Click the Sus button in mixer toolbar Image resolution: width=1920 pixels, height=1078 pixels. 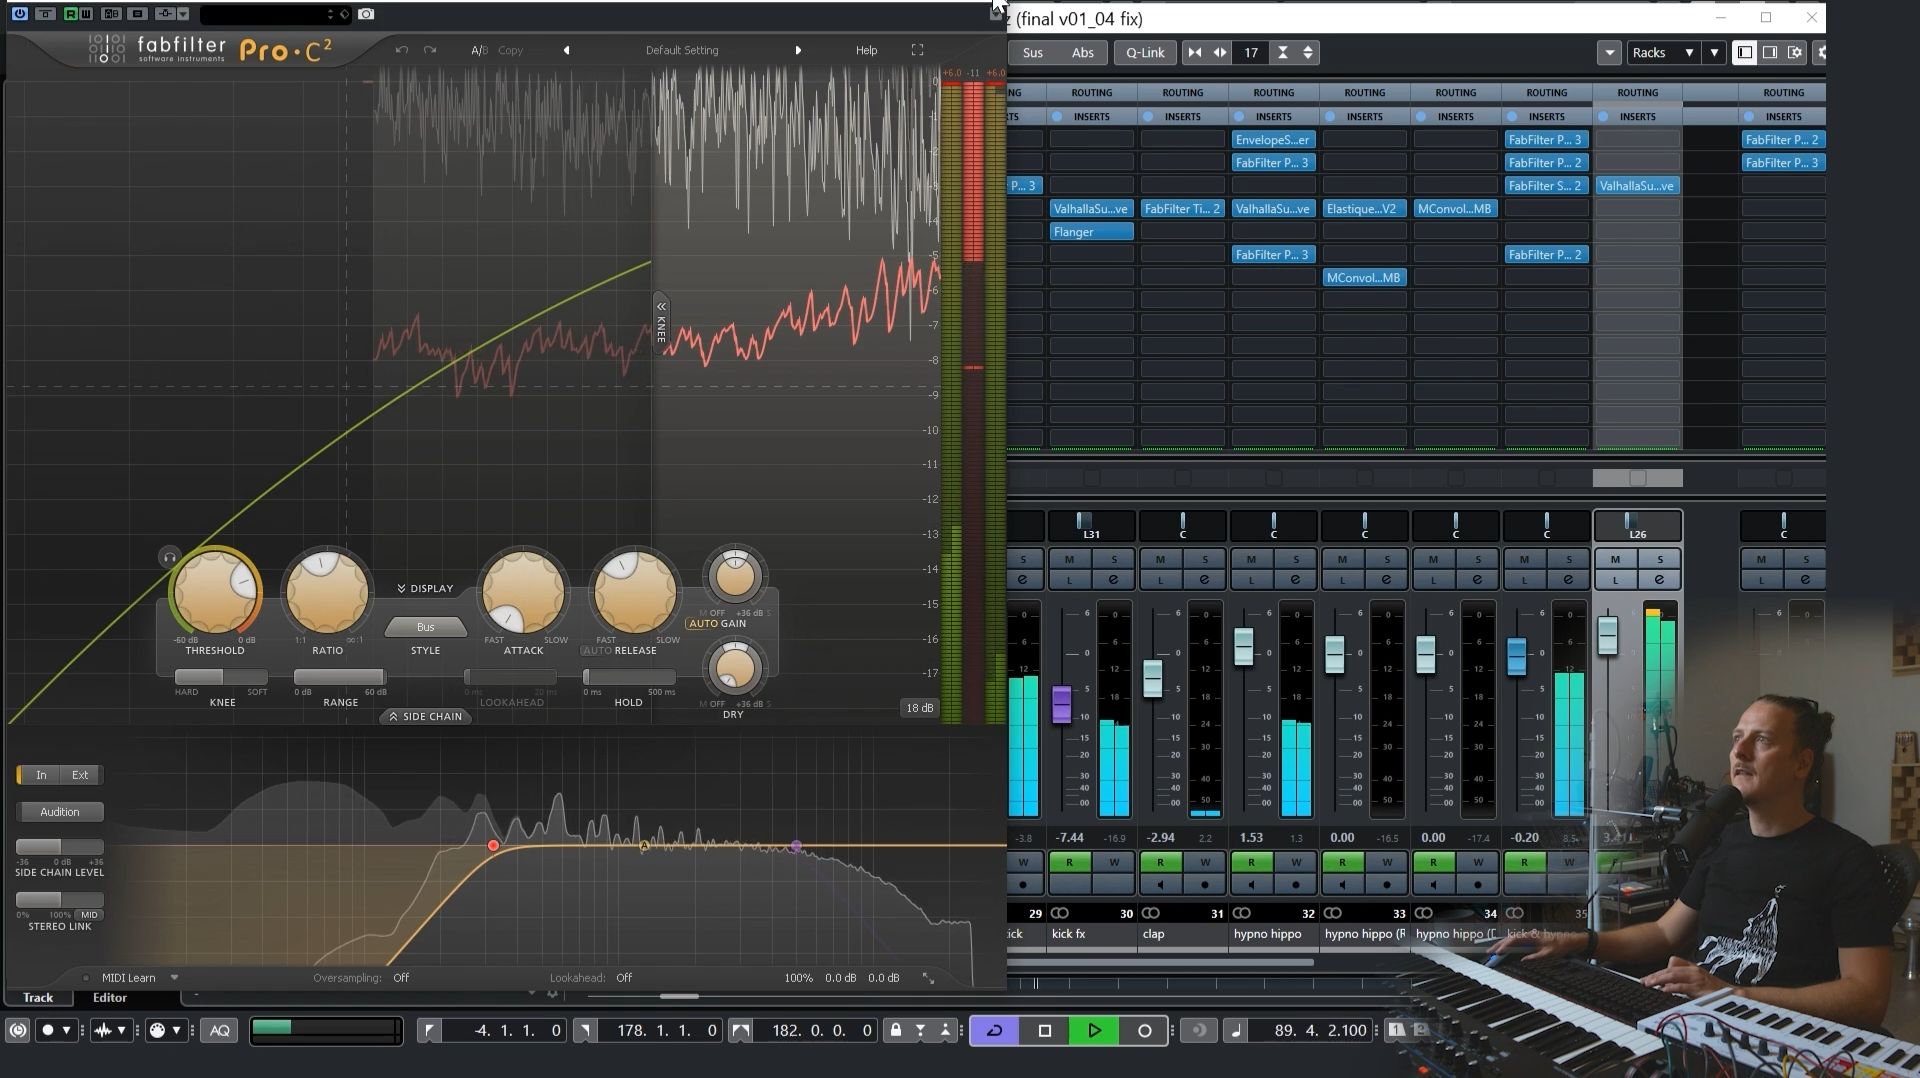1033,53
